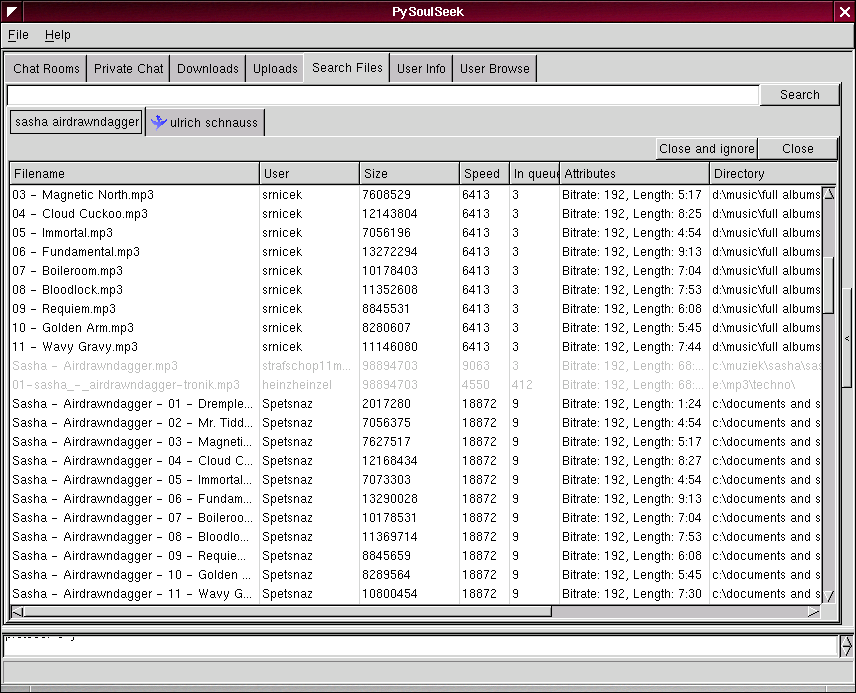
Task: Sort results by Size column header
Action: (409, 174)
